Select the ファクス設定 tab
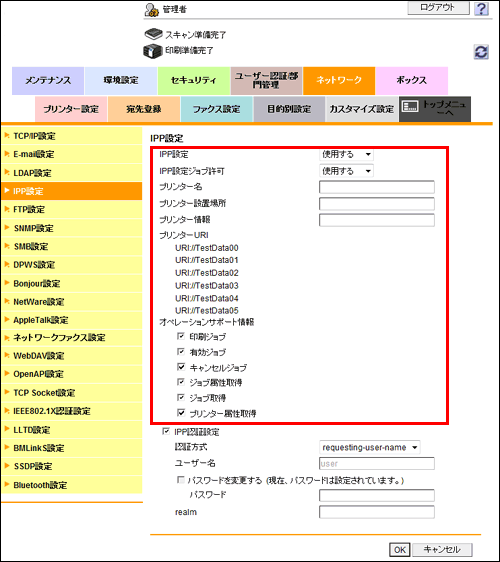Screen dimensions: 500x562 point(216,109)
